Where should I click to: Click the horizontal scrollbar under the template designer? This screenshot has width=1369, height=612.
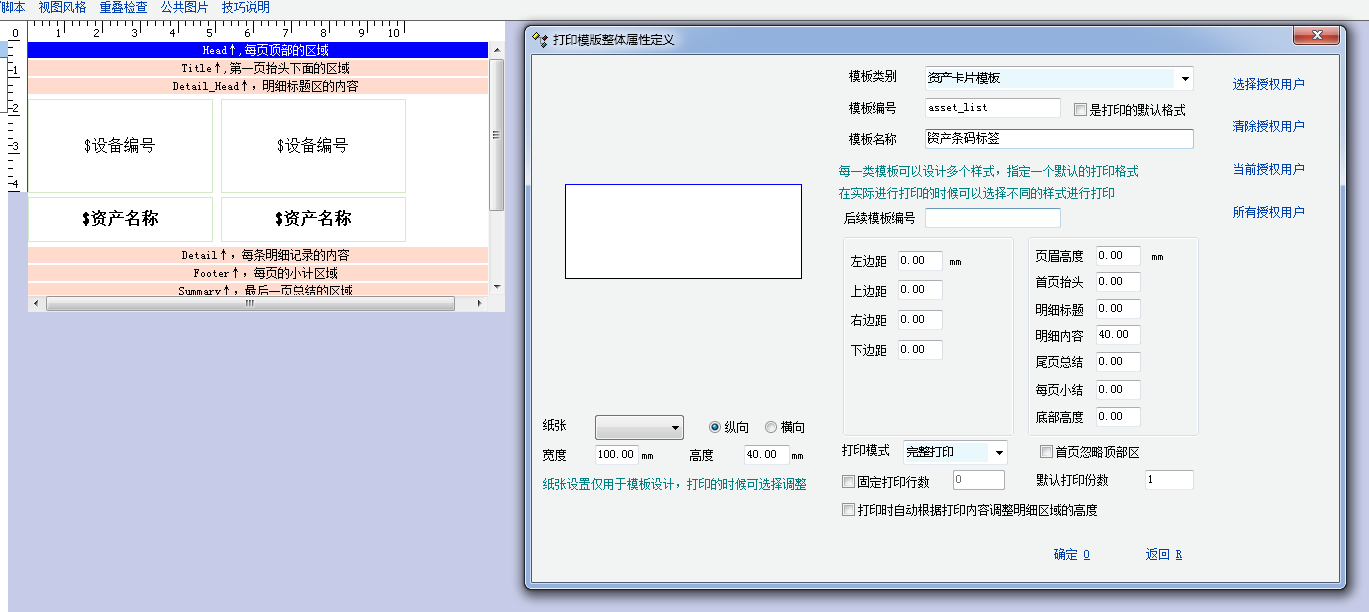[x=250, y=303]
